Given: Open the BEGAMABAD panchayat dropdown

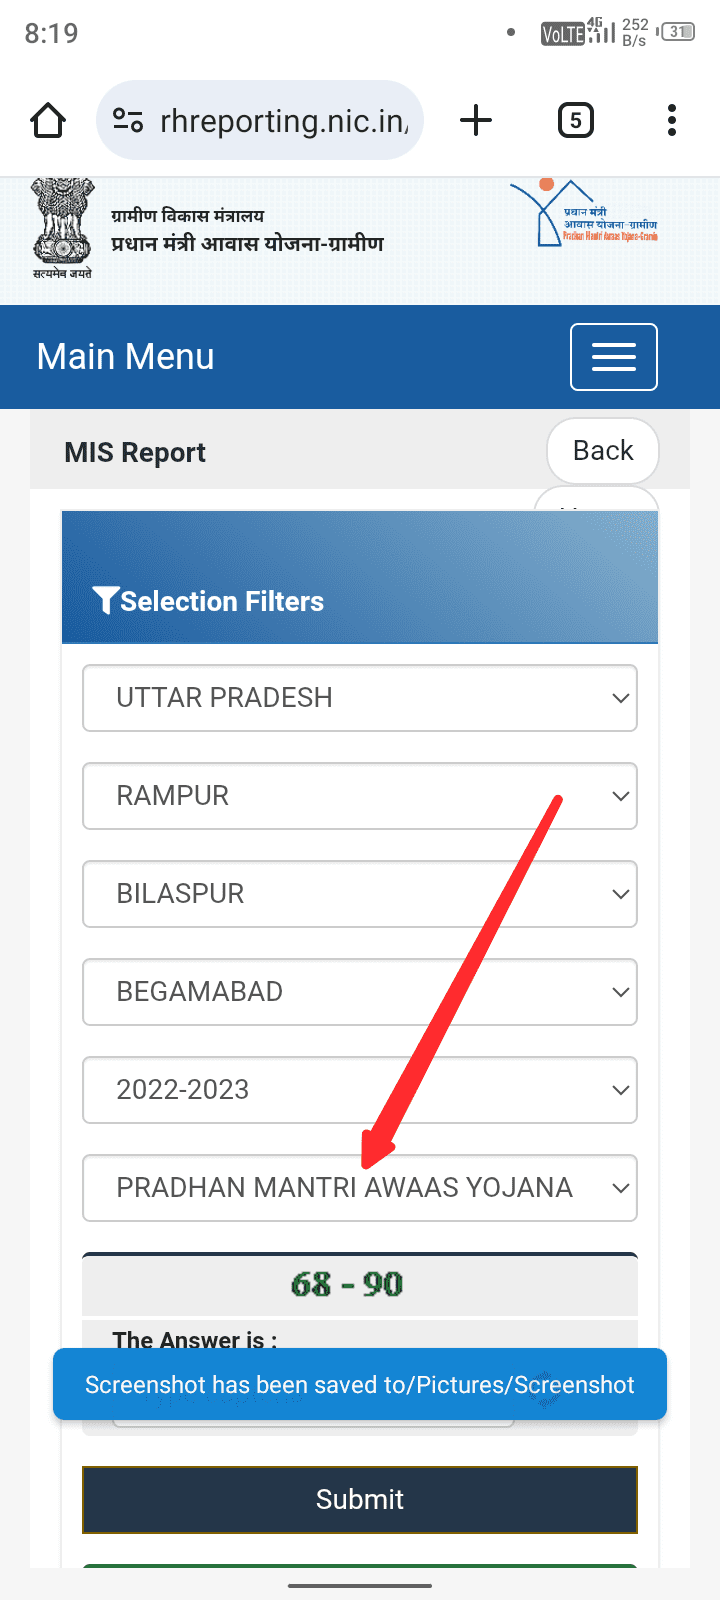Looking at the screenshot, I should pos(360,992).
